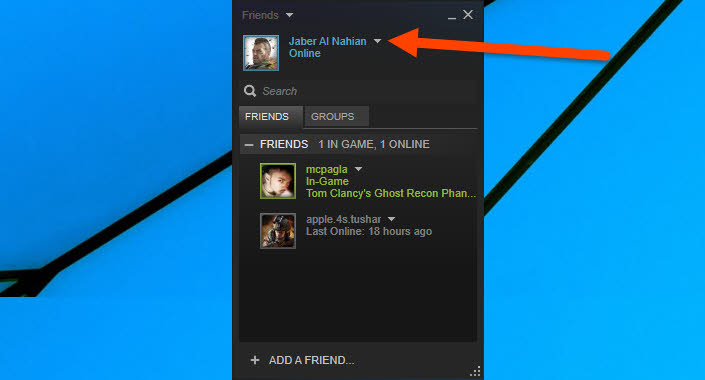Click the Jaber Al Nahian username
This screenshot has width=705, height=380.
327,41
